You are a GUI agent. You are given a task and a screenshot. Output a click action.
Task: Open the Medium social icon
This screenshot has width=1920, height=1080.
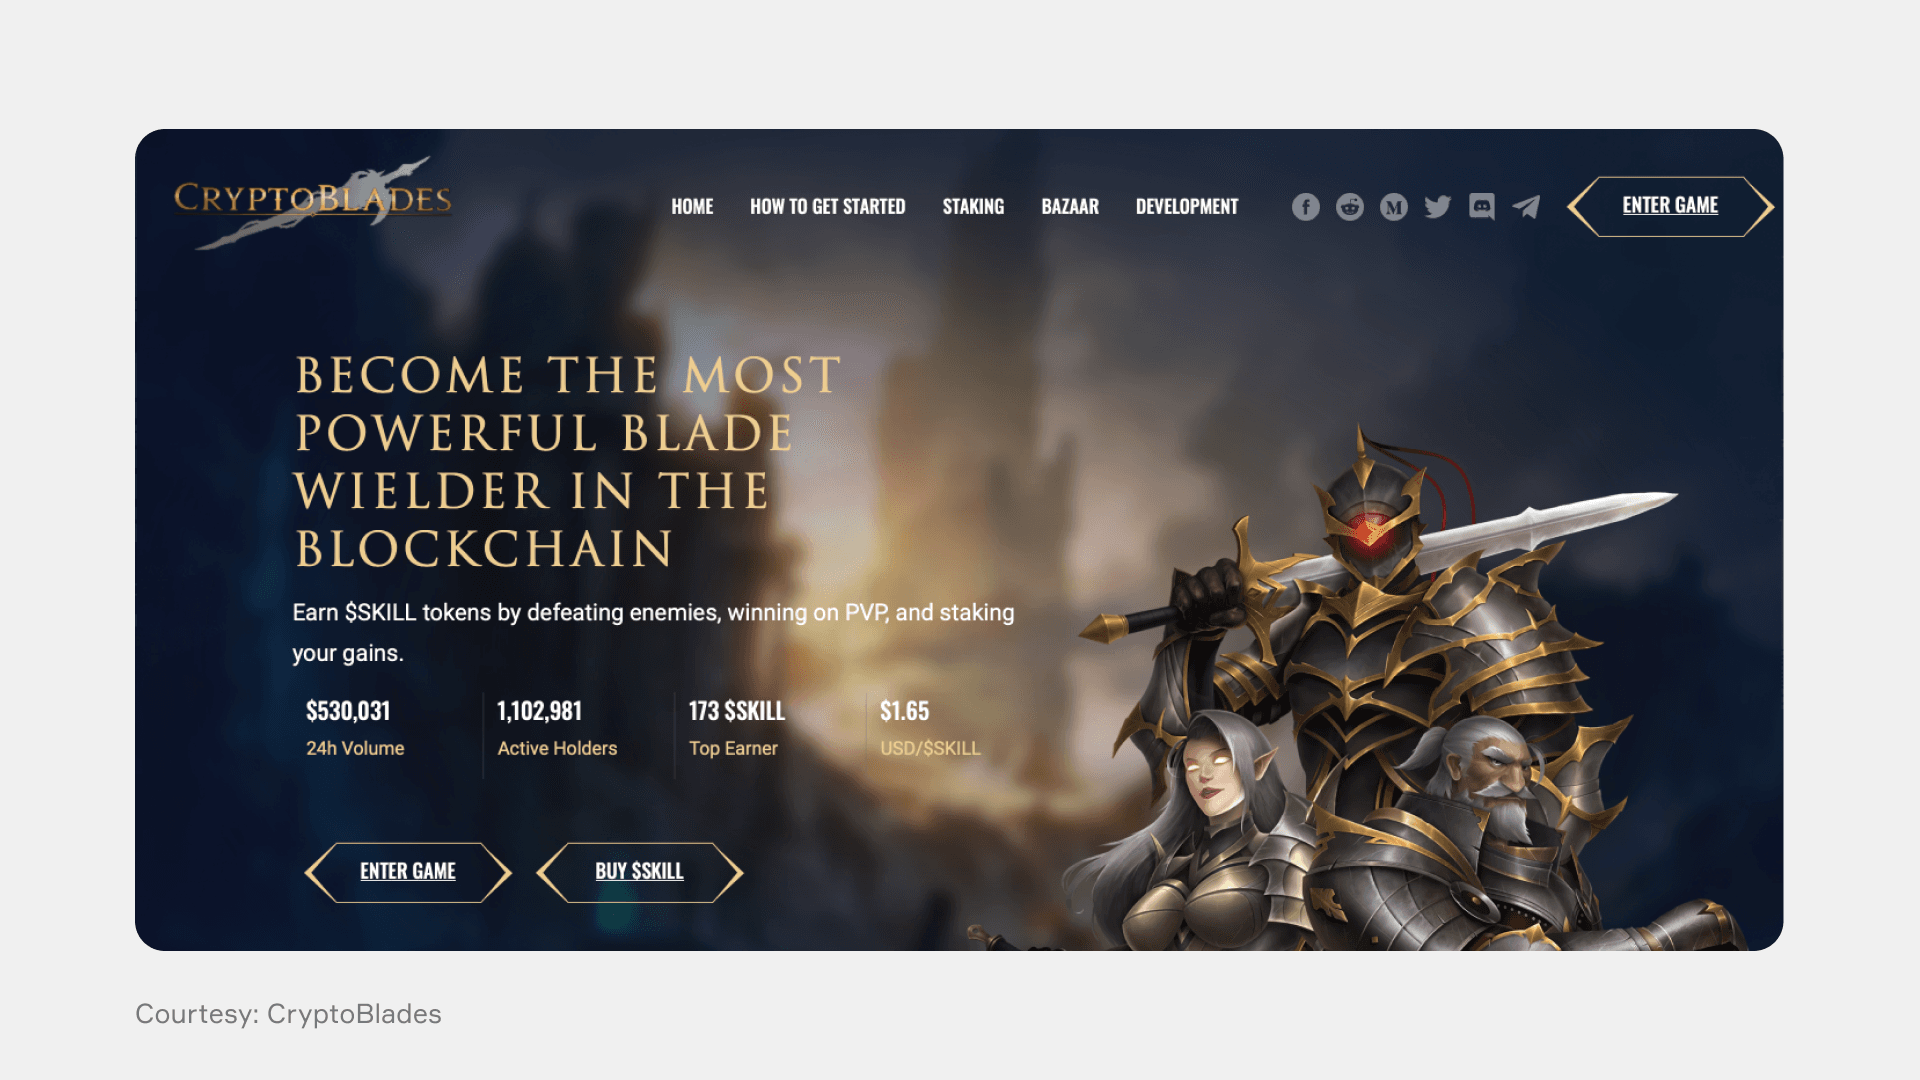click(1393, 207)
